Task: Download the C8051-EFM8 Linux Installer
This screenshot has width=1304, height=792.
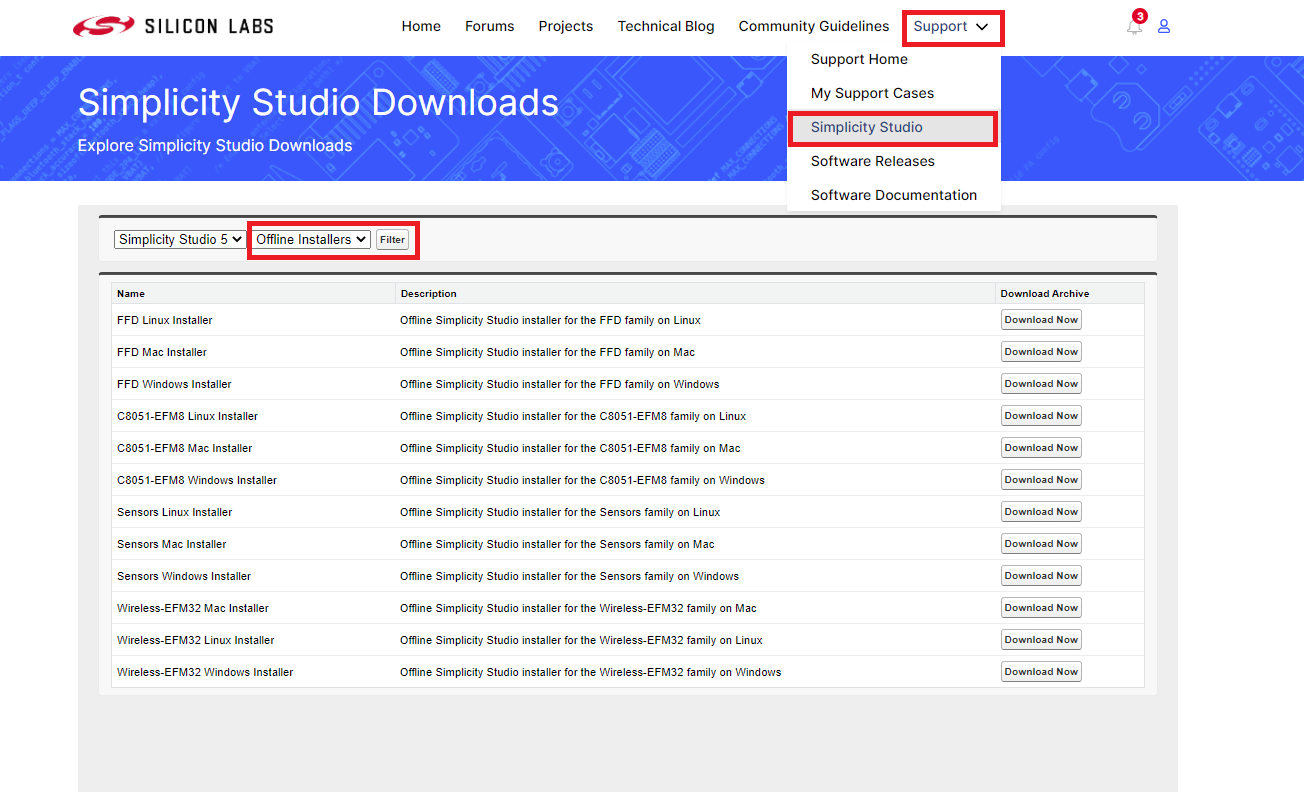Action: 1041,416
